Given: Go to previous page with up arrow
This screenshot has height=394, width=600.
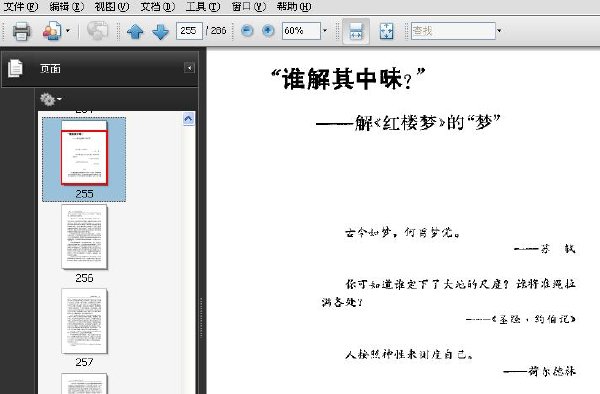Looking at the screenshot, I should [135, 31].
